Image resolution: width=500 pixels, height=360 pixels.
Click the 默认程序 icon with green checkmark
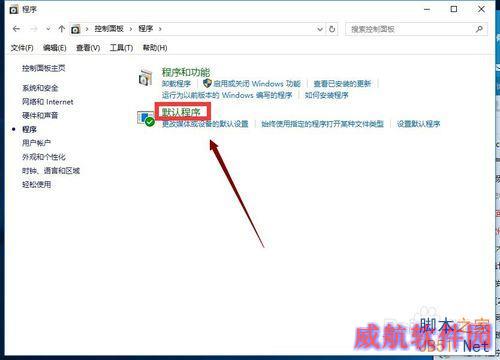tap(146, 119)
